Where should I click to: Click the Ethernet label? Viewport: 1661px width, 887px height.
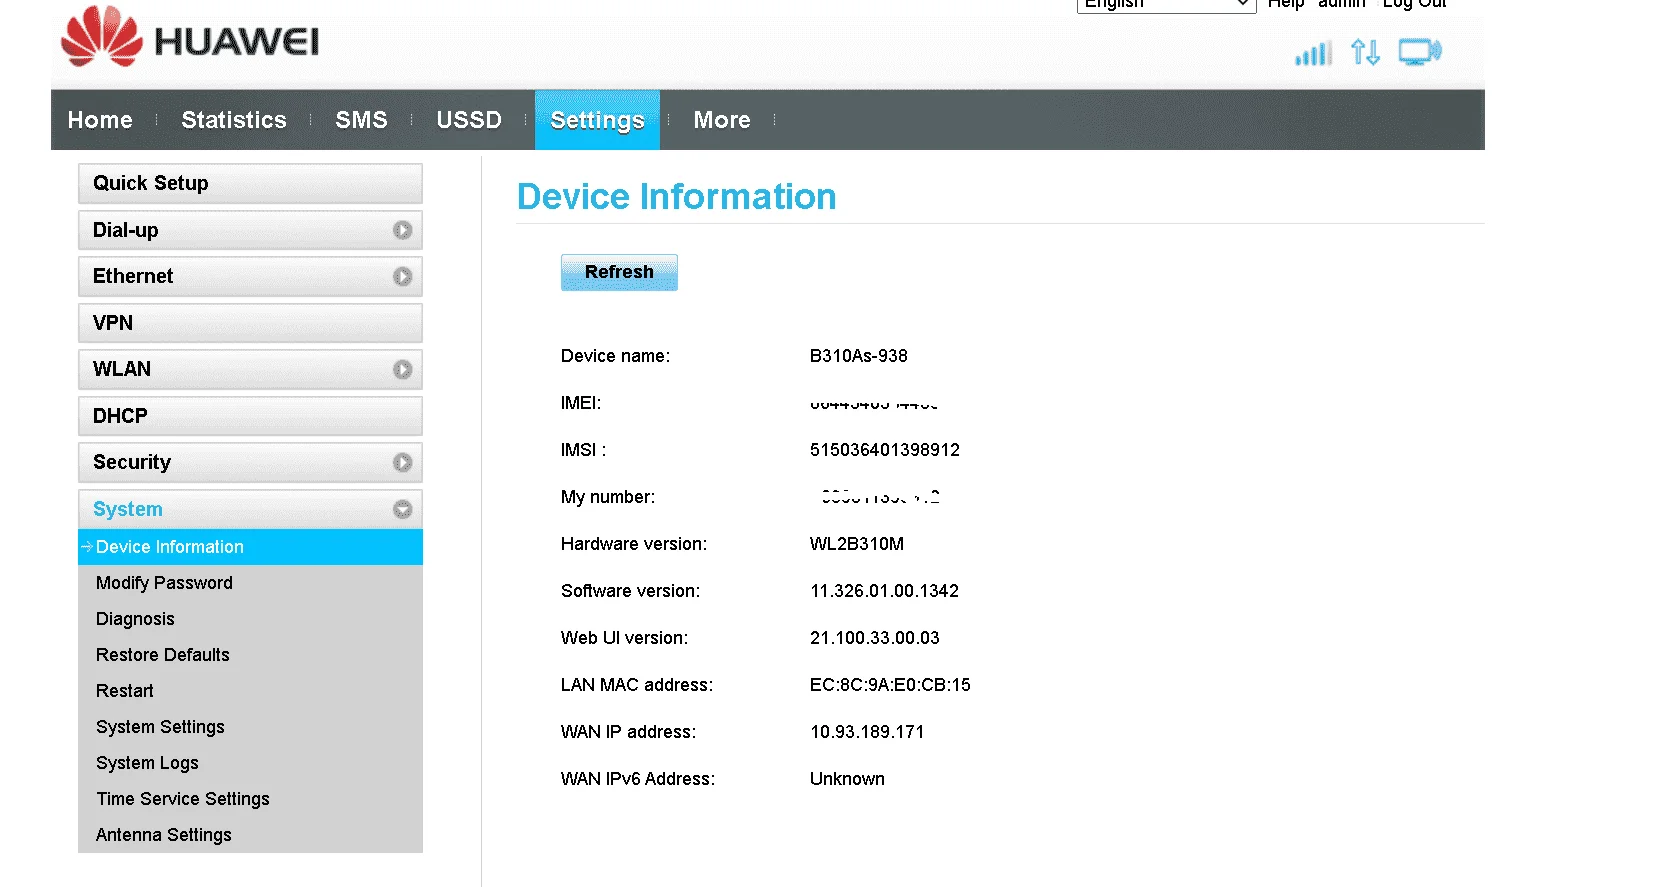click(133, 276)
